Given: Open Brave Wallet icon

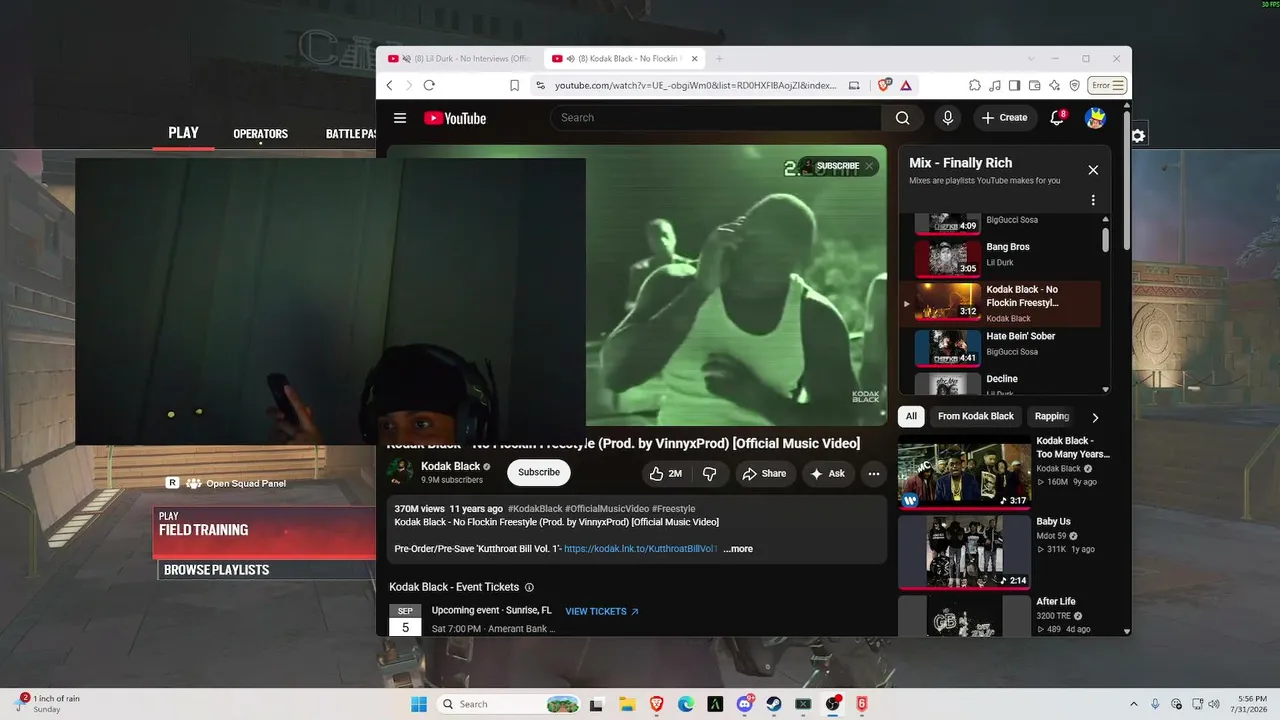Looking at the screenshot, I should 1035,85.
